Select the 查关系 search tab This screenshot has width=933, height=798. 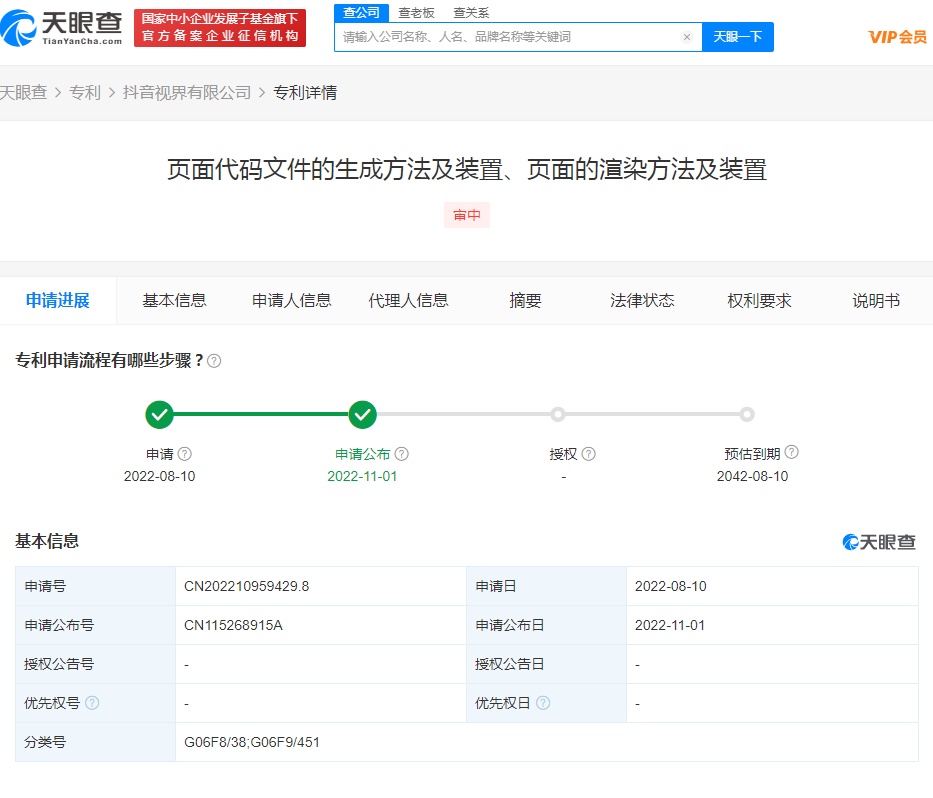point(471,12)
